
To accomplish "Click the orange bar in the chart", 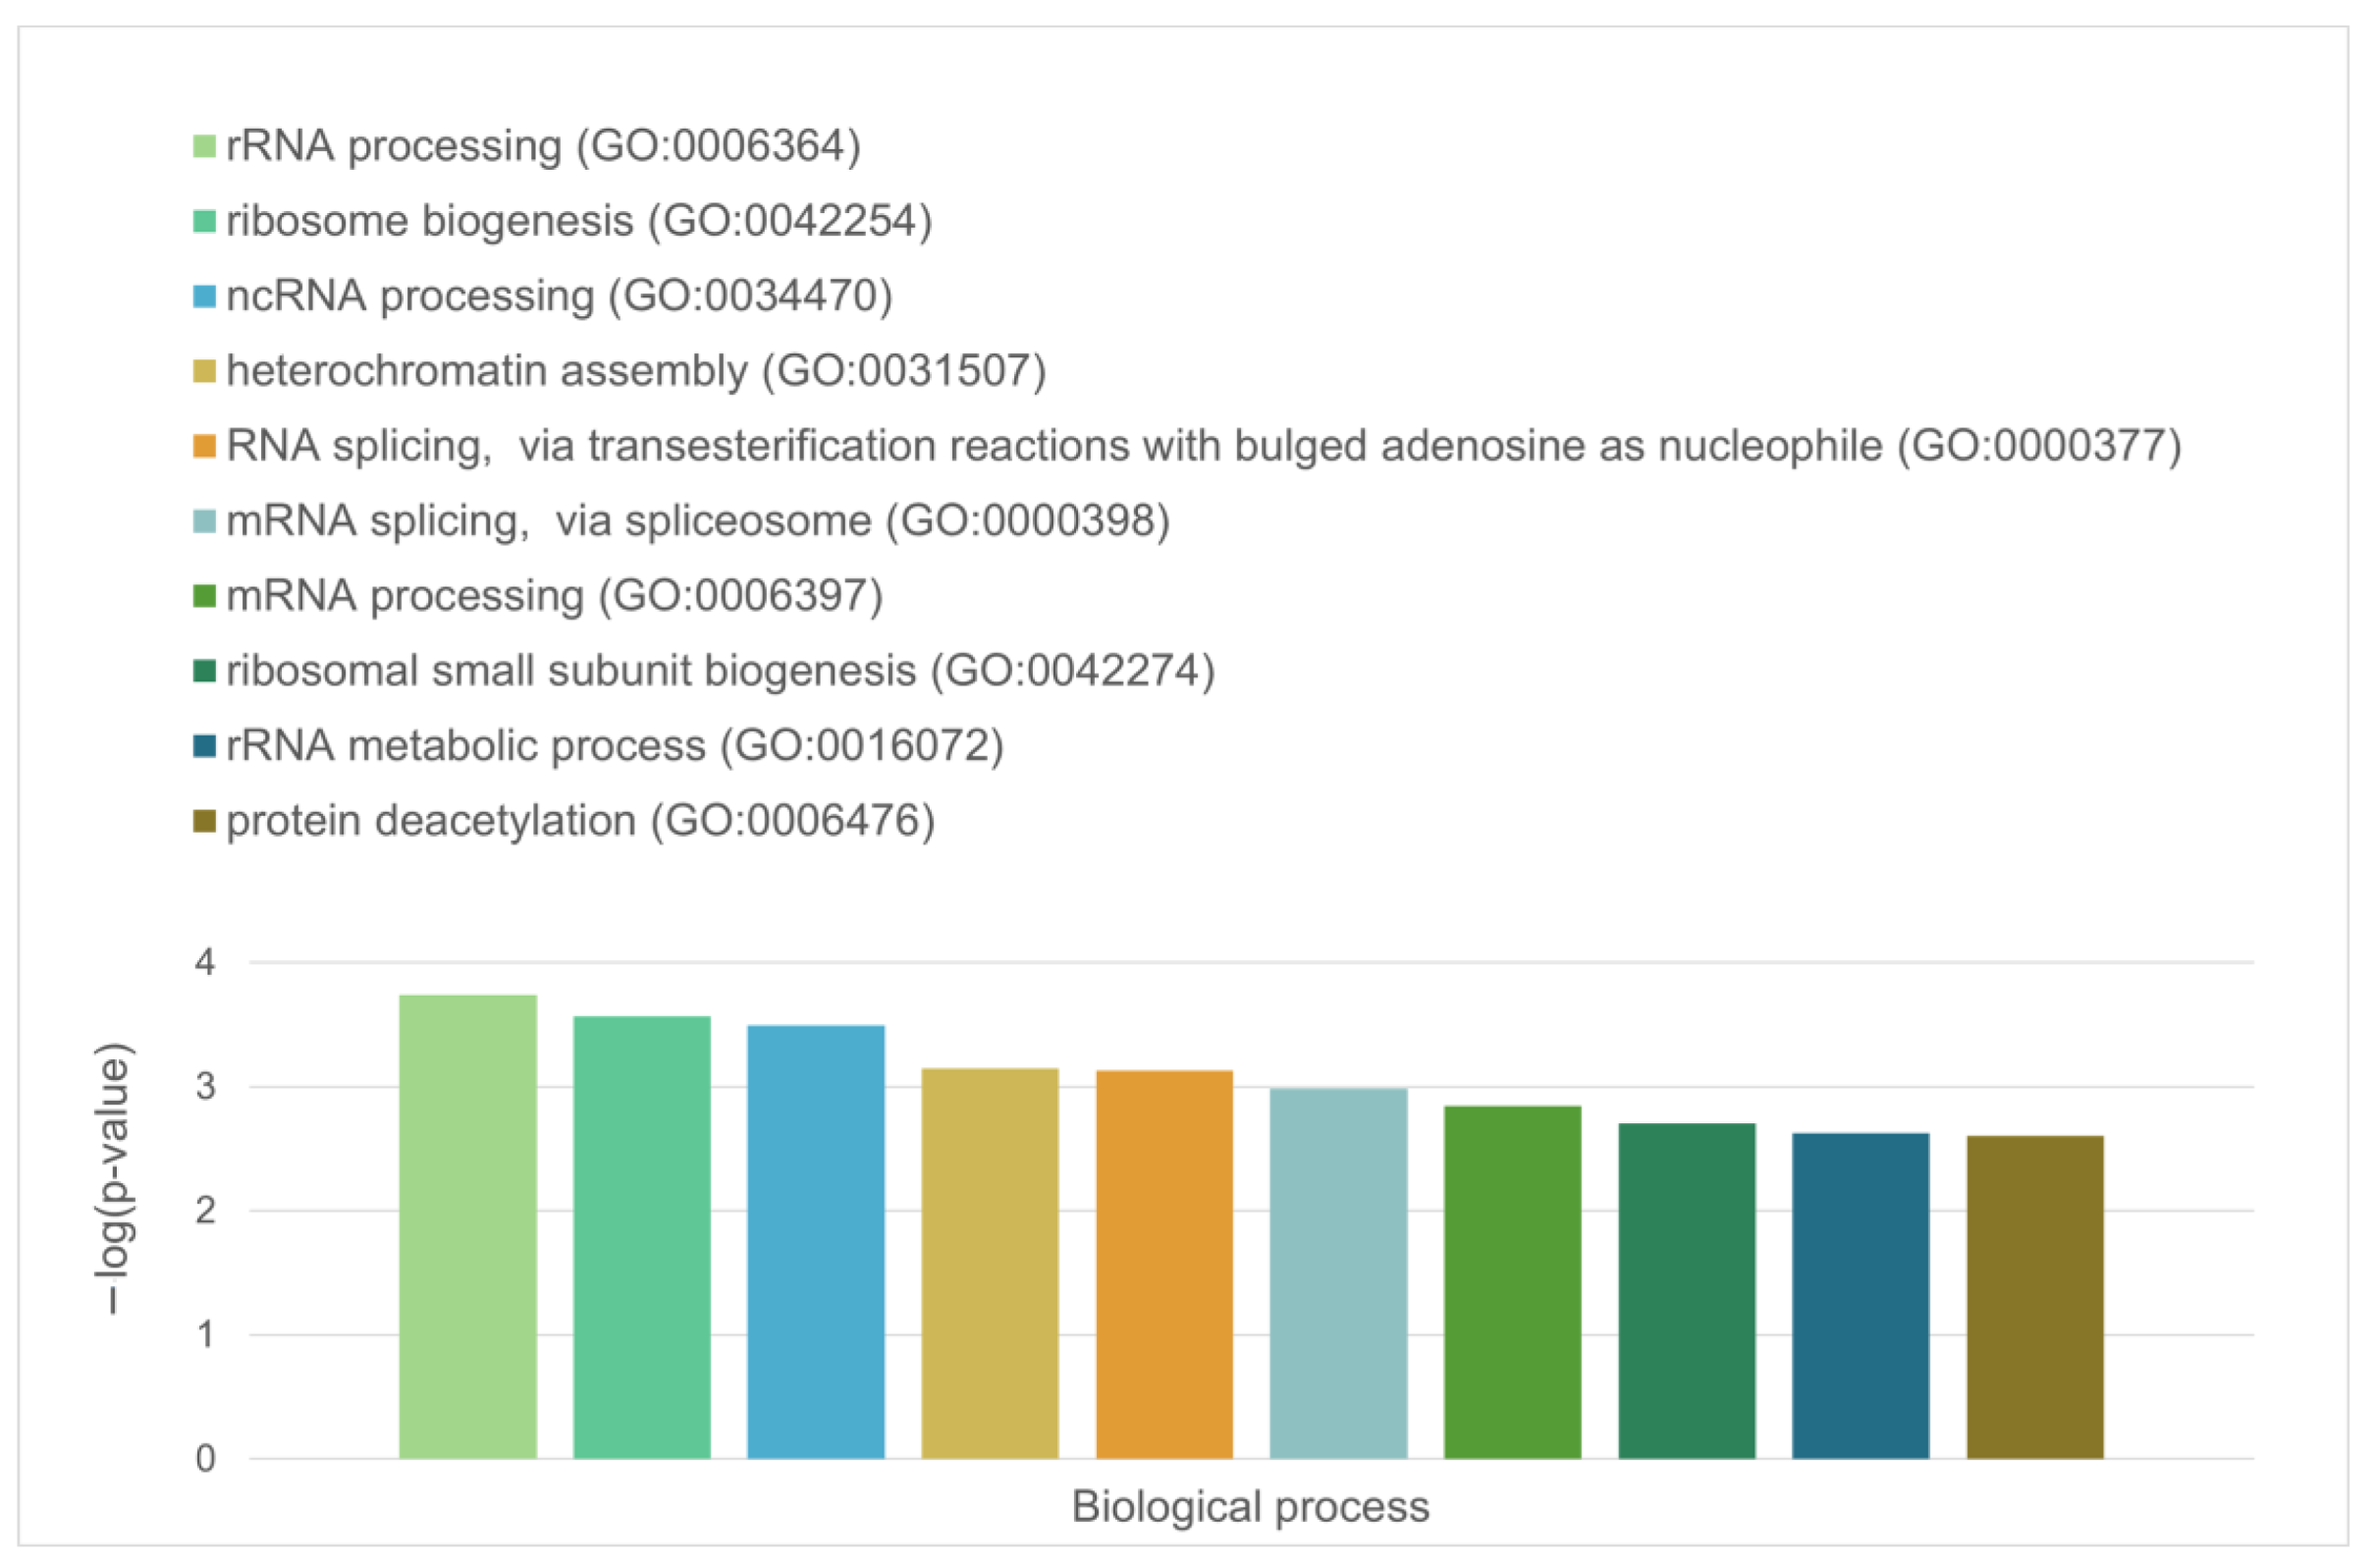I will (x=1164, y=1264).
